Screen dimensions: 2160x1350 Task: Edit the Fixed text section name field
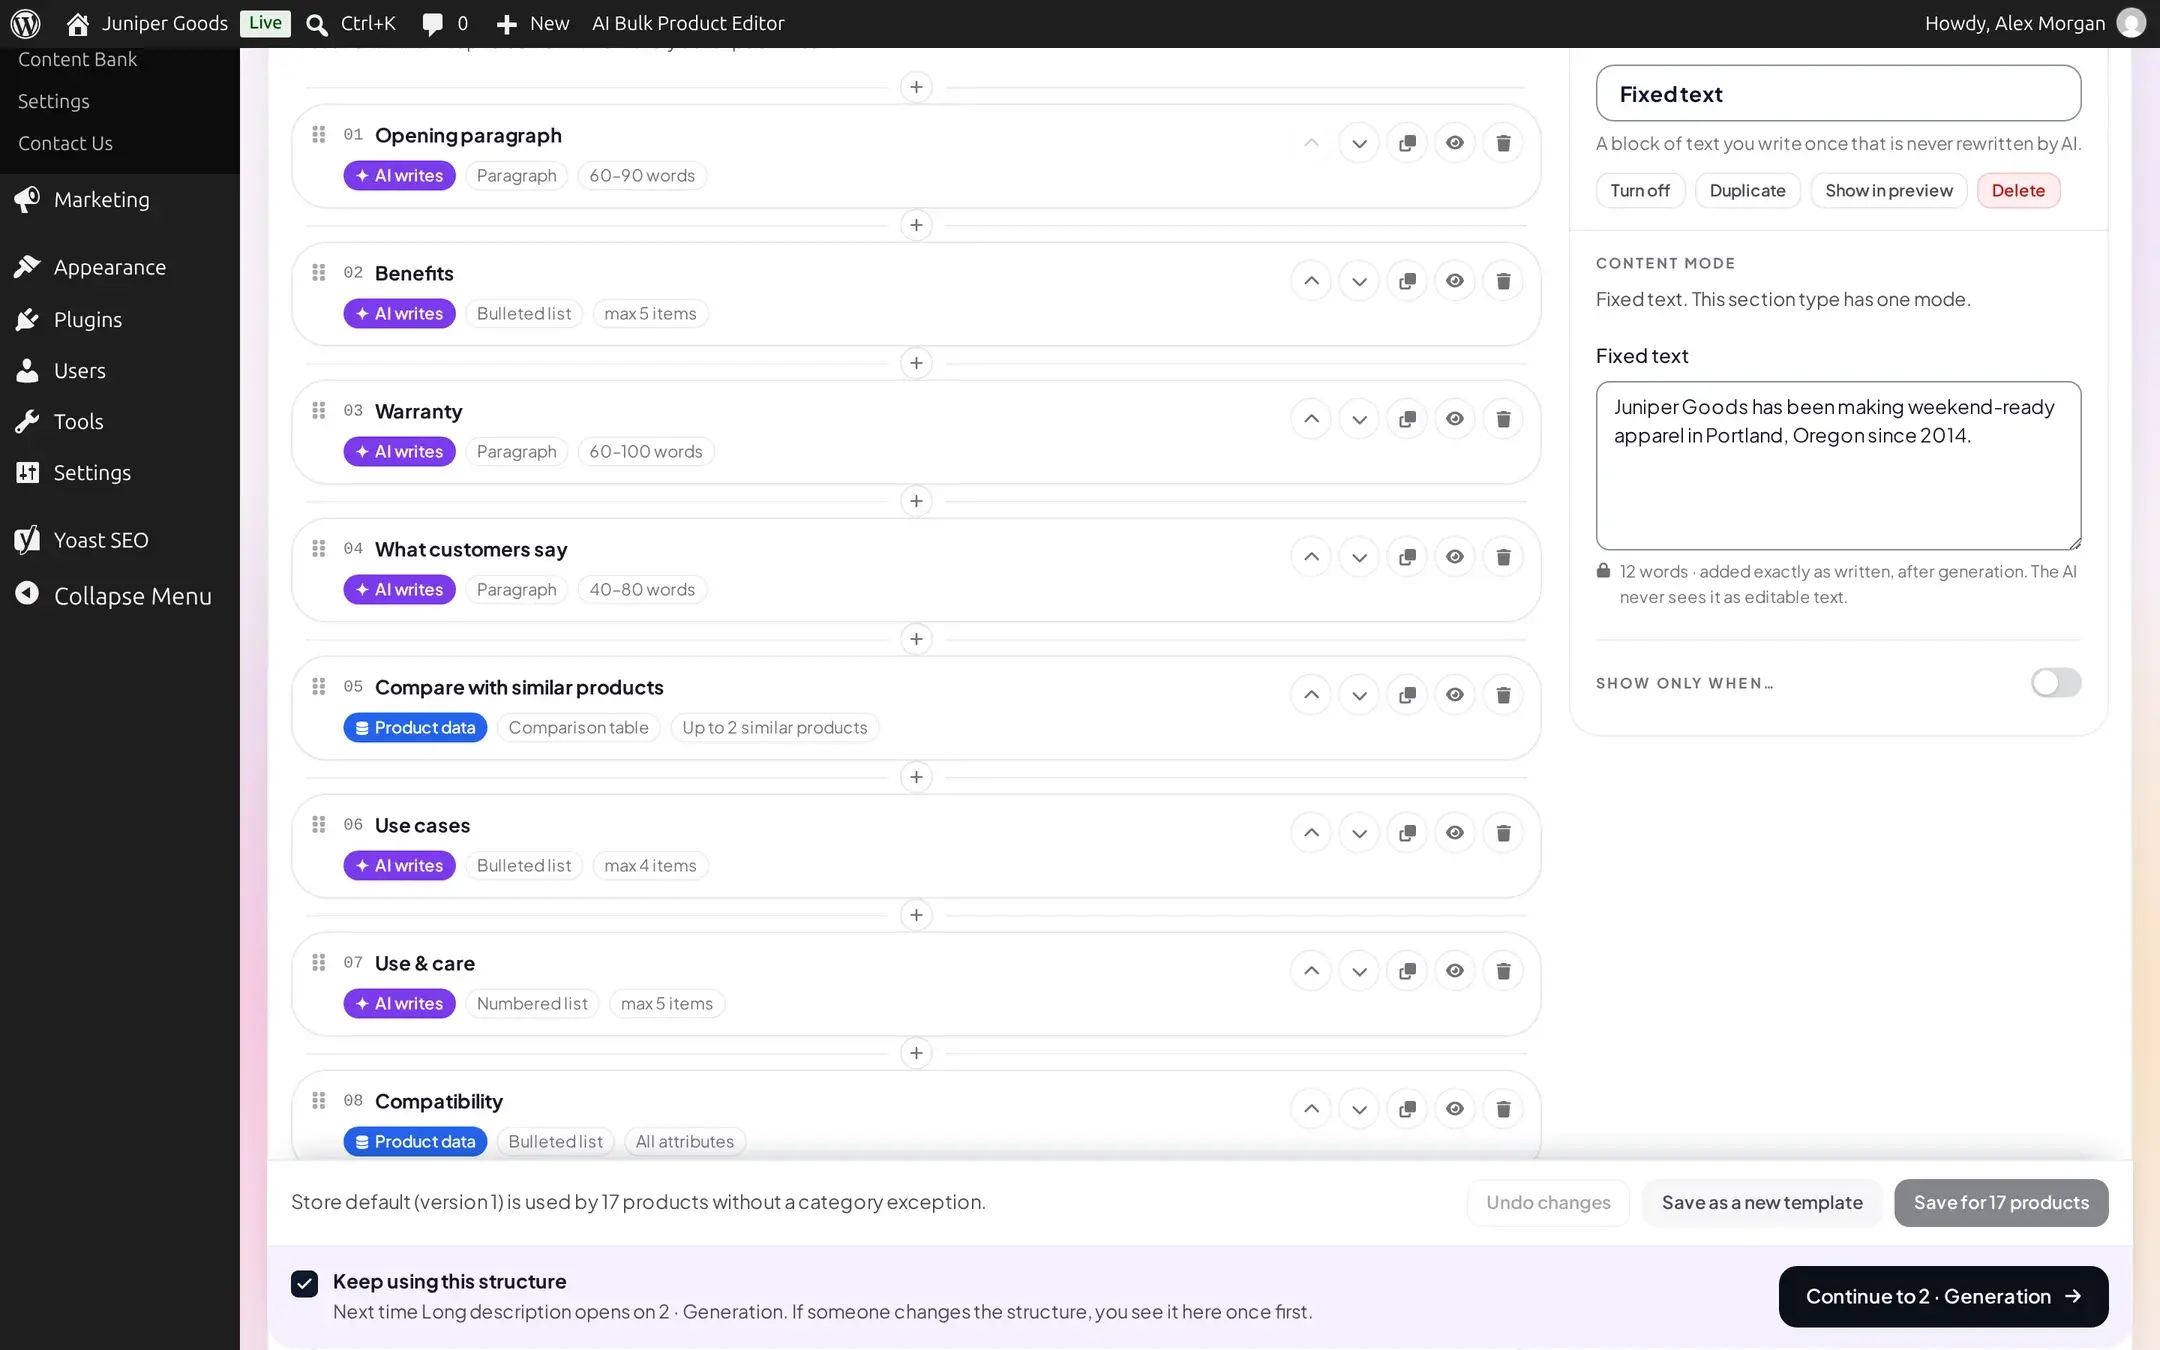pos(1838,94)
